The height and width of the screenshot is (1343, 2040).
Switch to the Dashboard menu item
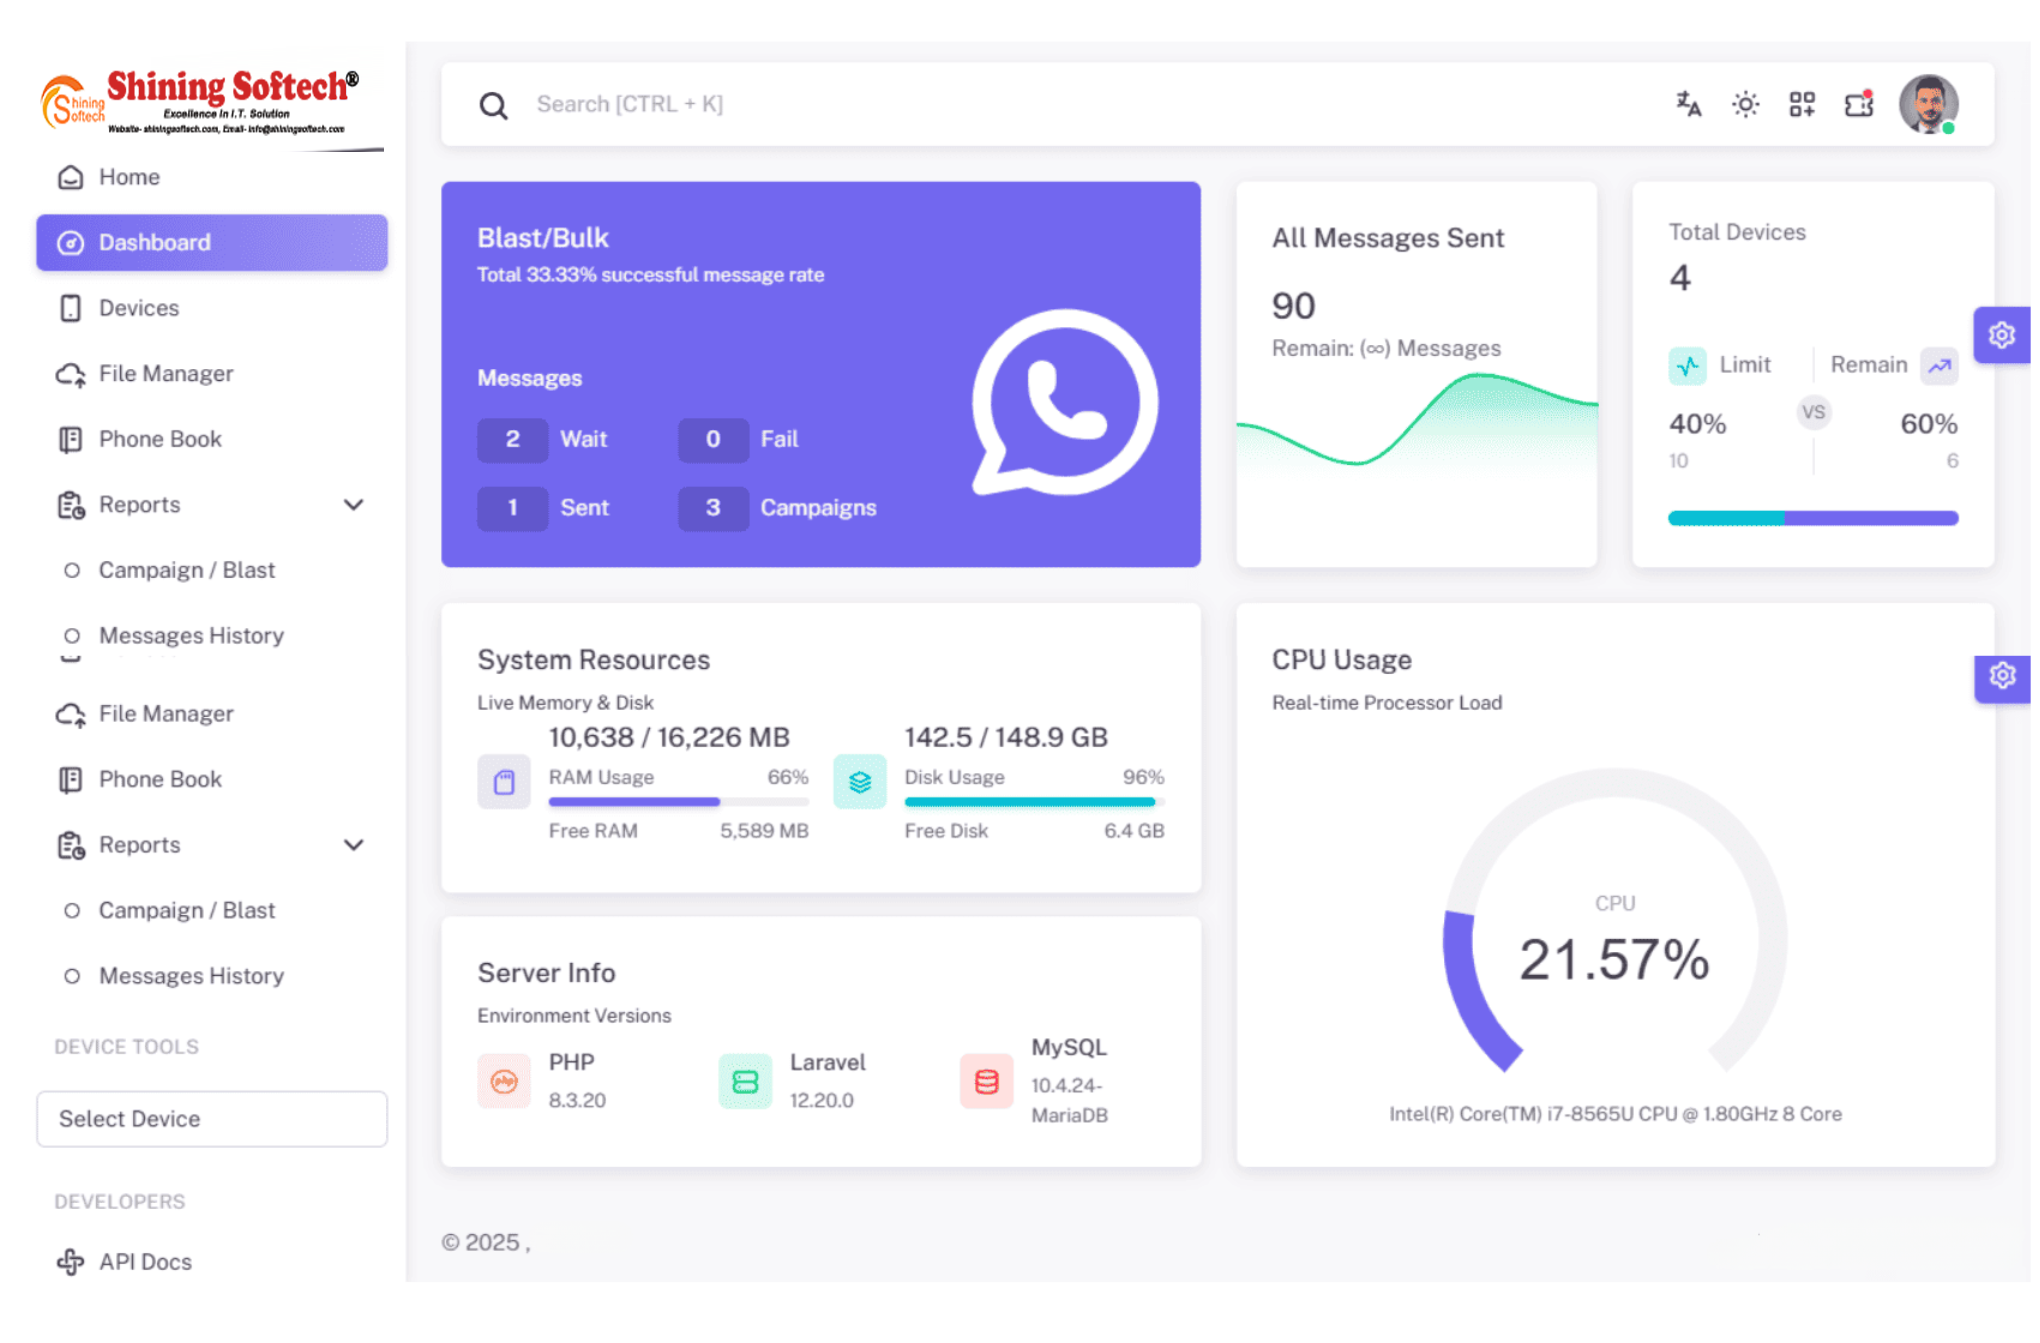coord(154,242)
